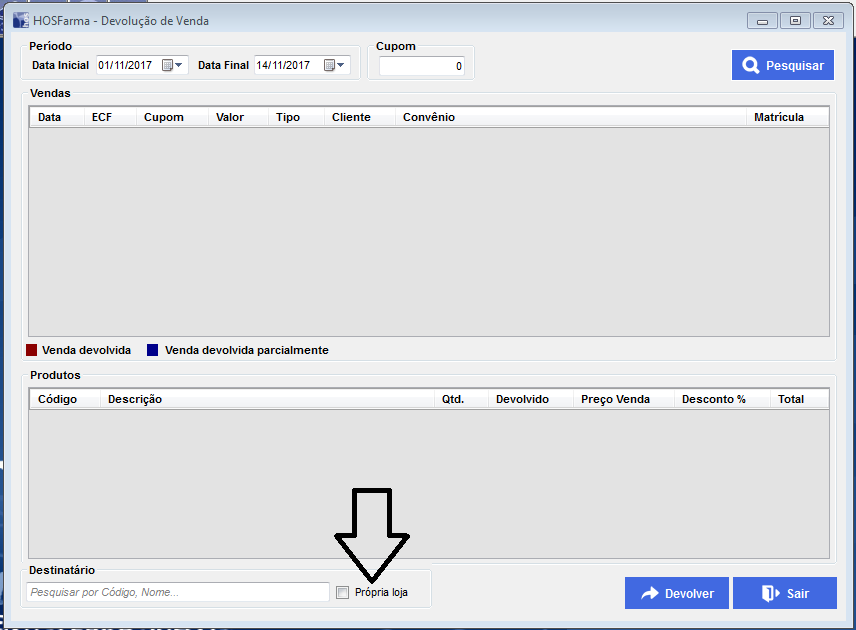Click the Cupom number input field

click(421, 66)
